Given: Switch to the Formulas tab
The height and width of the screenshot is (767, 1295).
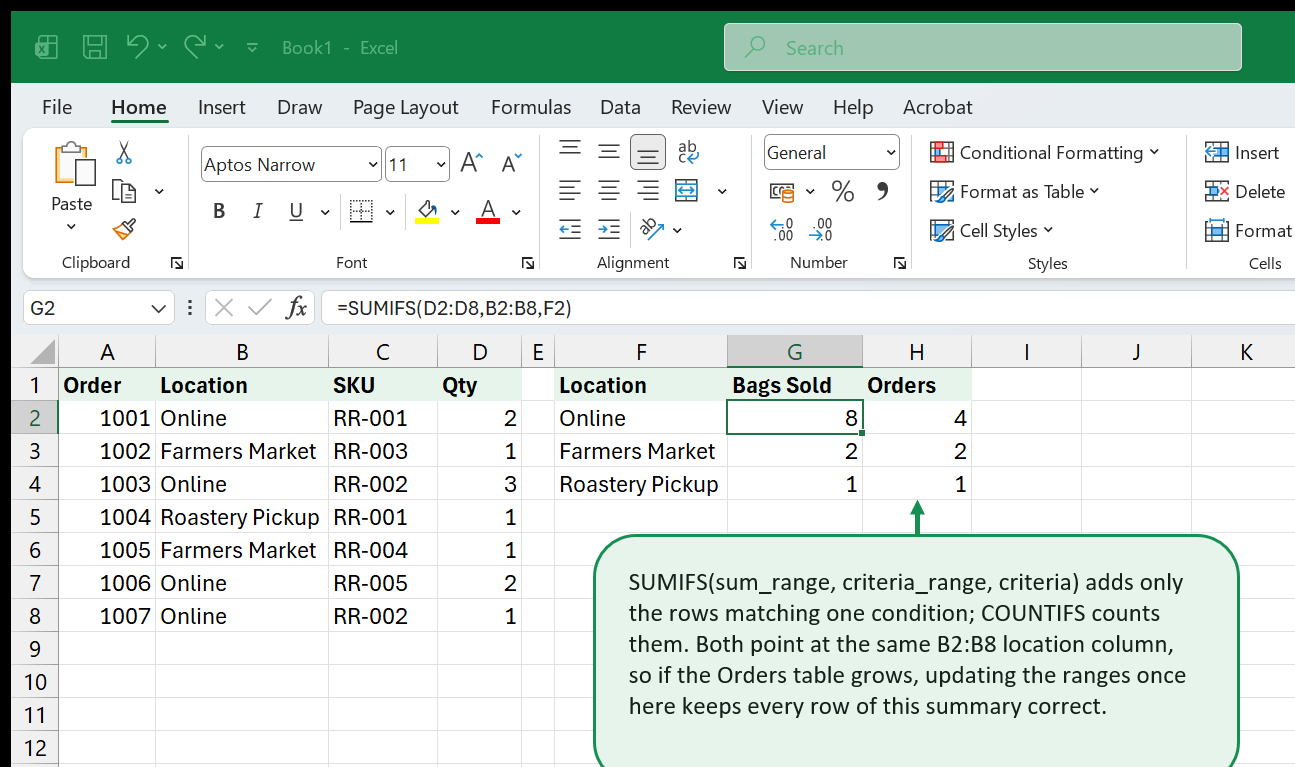Looking at the screenshot, I should [531, 107].
